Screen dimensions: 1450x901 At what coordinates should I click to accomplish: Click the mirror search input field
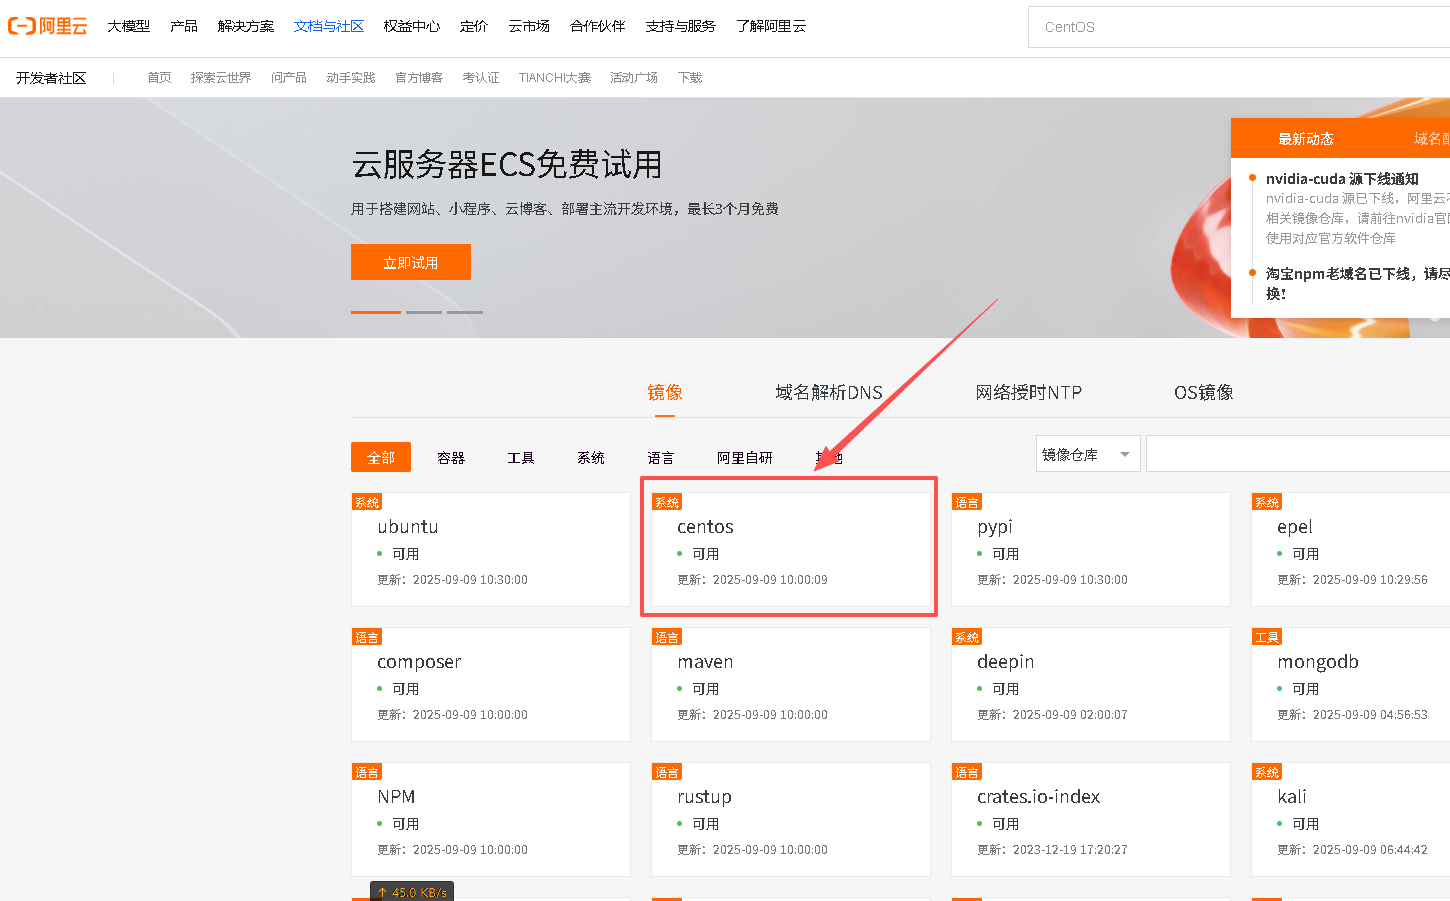pos(1298,454)
